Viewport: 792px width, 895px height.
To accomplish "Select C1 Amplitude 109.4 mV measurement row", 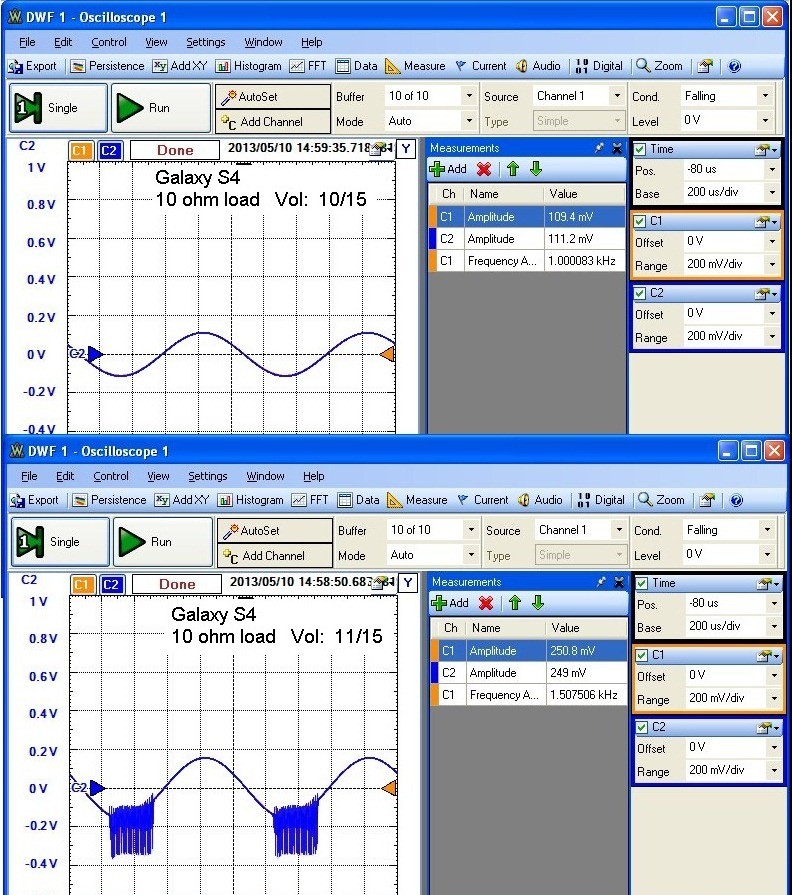I will [527, 217].
